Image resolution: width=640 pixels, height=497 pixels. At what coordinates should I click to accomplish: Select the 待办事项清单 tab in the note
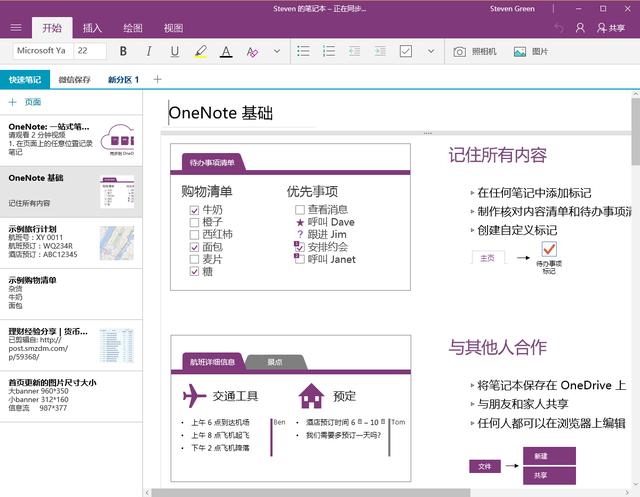212,163
